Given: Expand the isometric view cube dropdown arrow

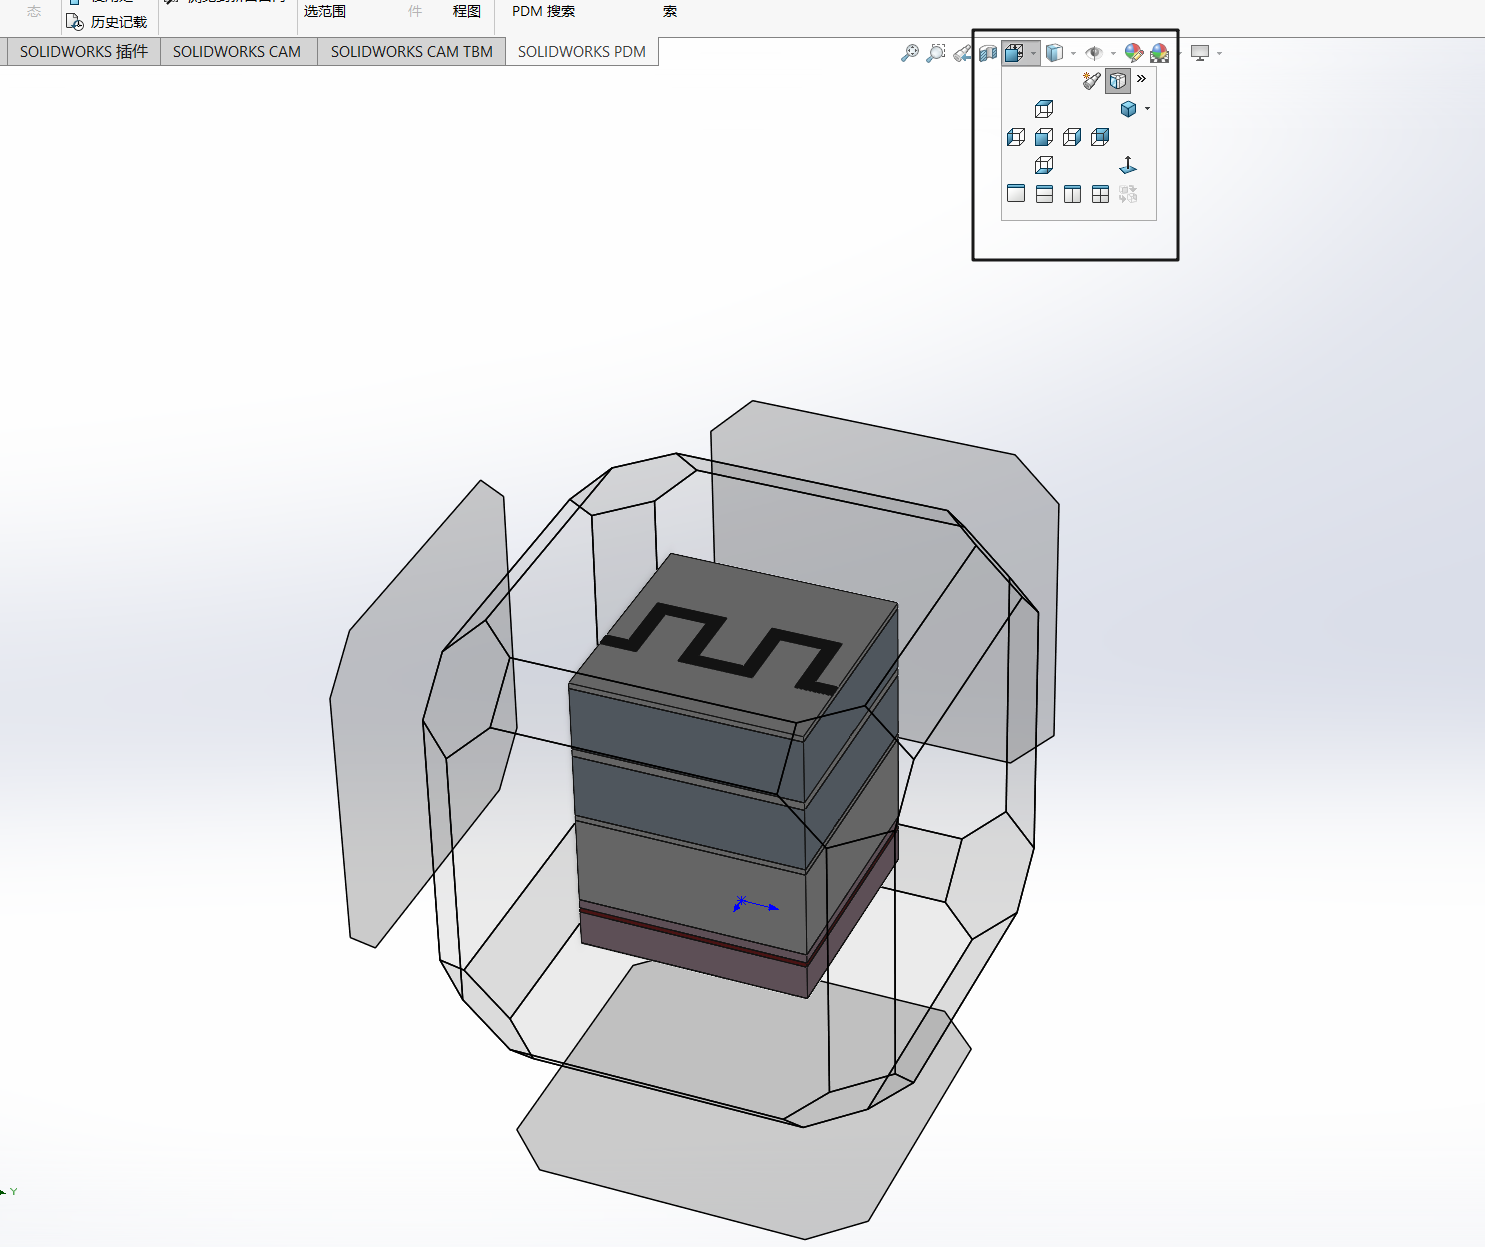Looking at the screenshot, I should tap(1147, 109).
